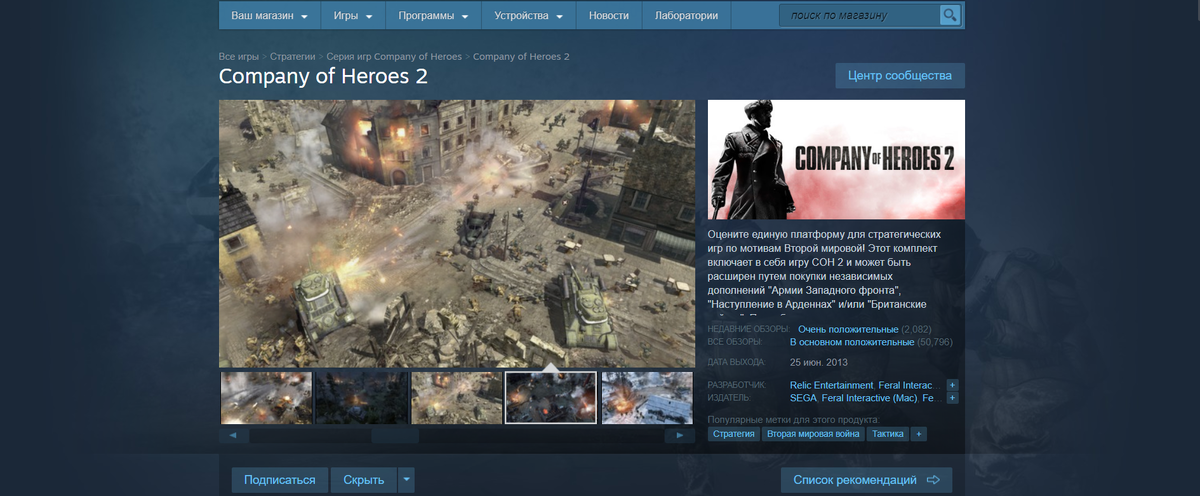Click the plus icon next to developers
Image resolution: width=1200 pixels, height=496 pixels.
[x=953, y=385]
